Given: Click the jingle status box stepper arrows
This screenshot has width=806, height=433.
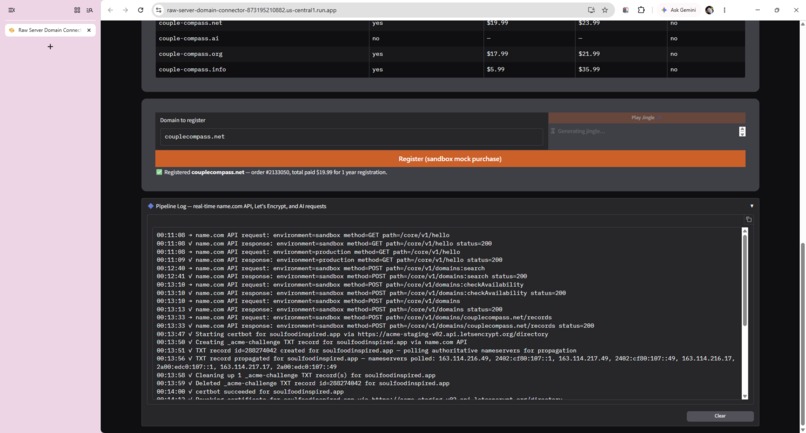Looking at the screenshot, I should 742,132.
